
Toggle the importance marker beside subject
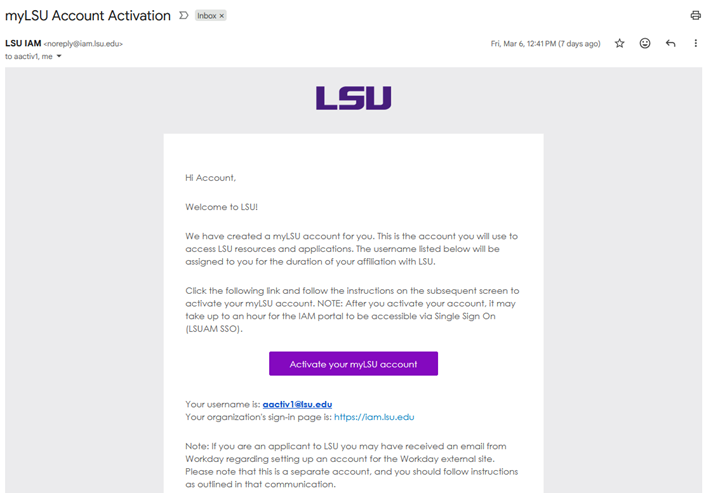(x=183, y=16)
